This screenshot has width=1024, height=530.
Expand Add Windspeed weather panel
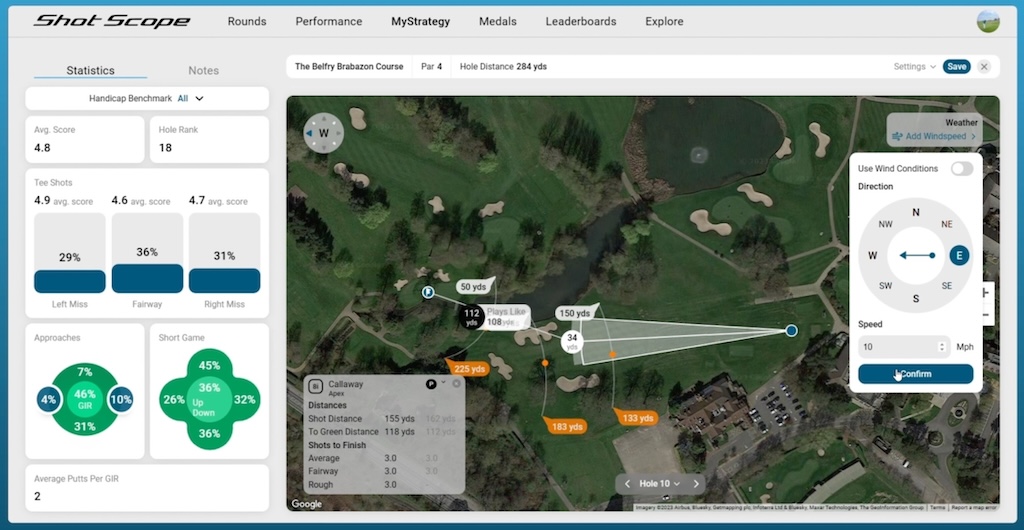(934, 136)
